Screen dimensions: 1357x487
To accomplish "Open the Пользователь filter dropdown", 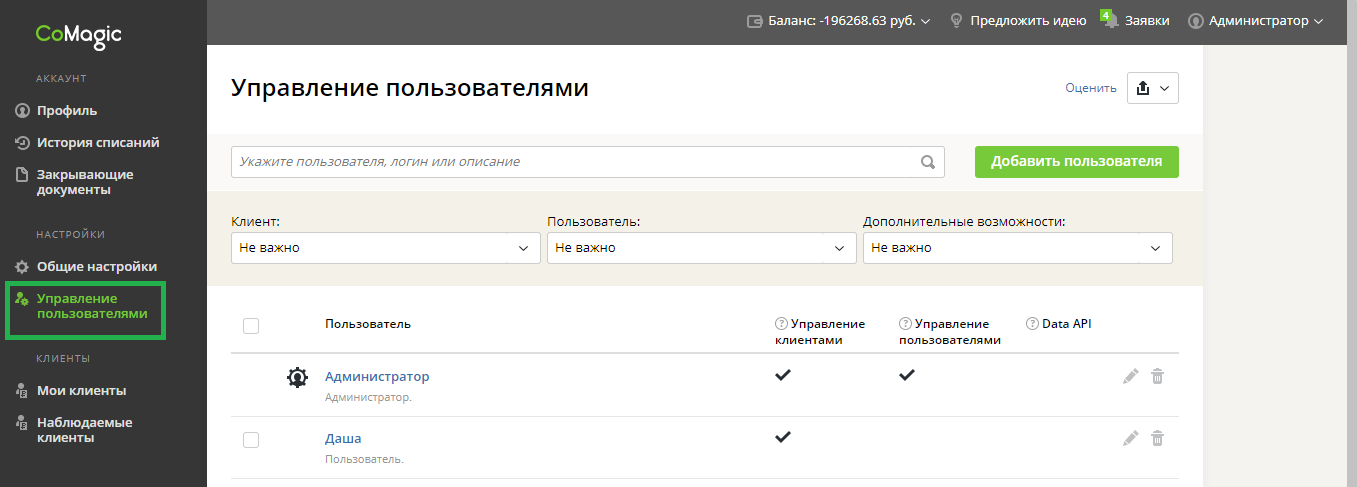I will (701, 248).
